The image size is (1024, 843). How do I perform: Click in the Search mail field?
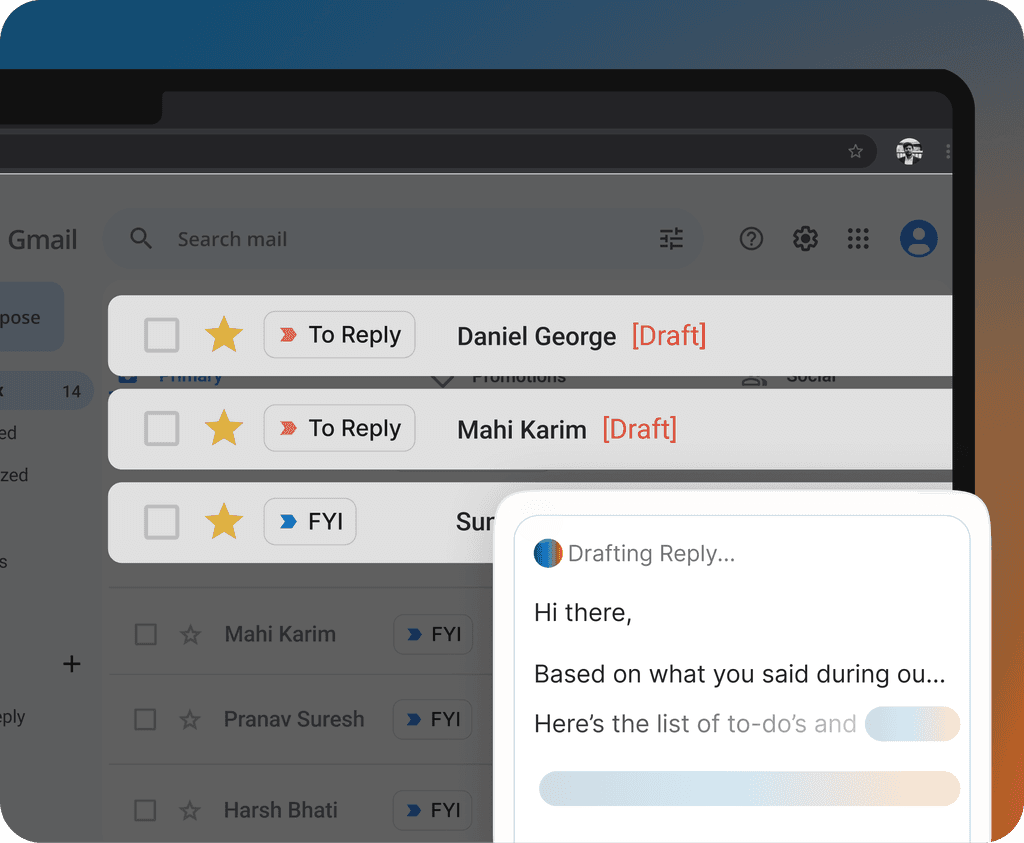[x=402, y=238]
